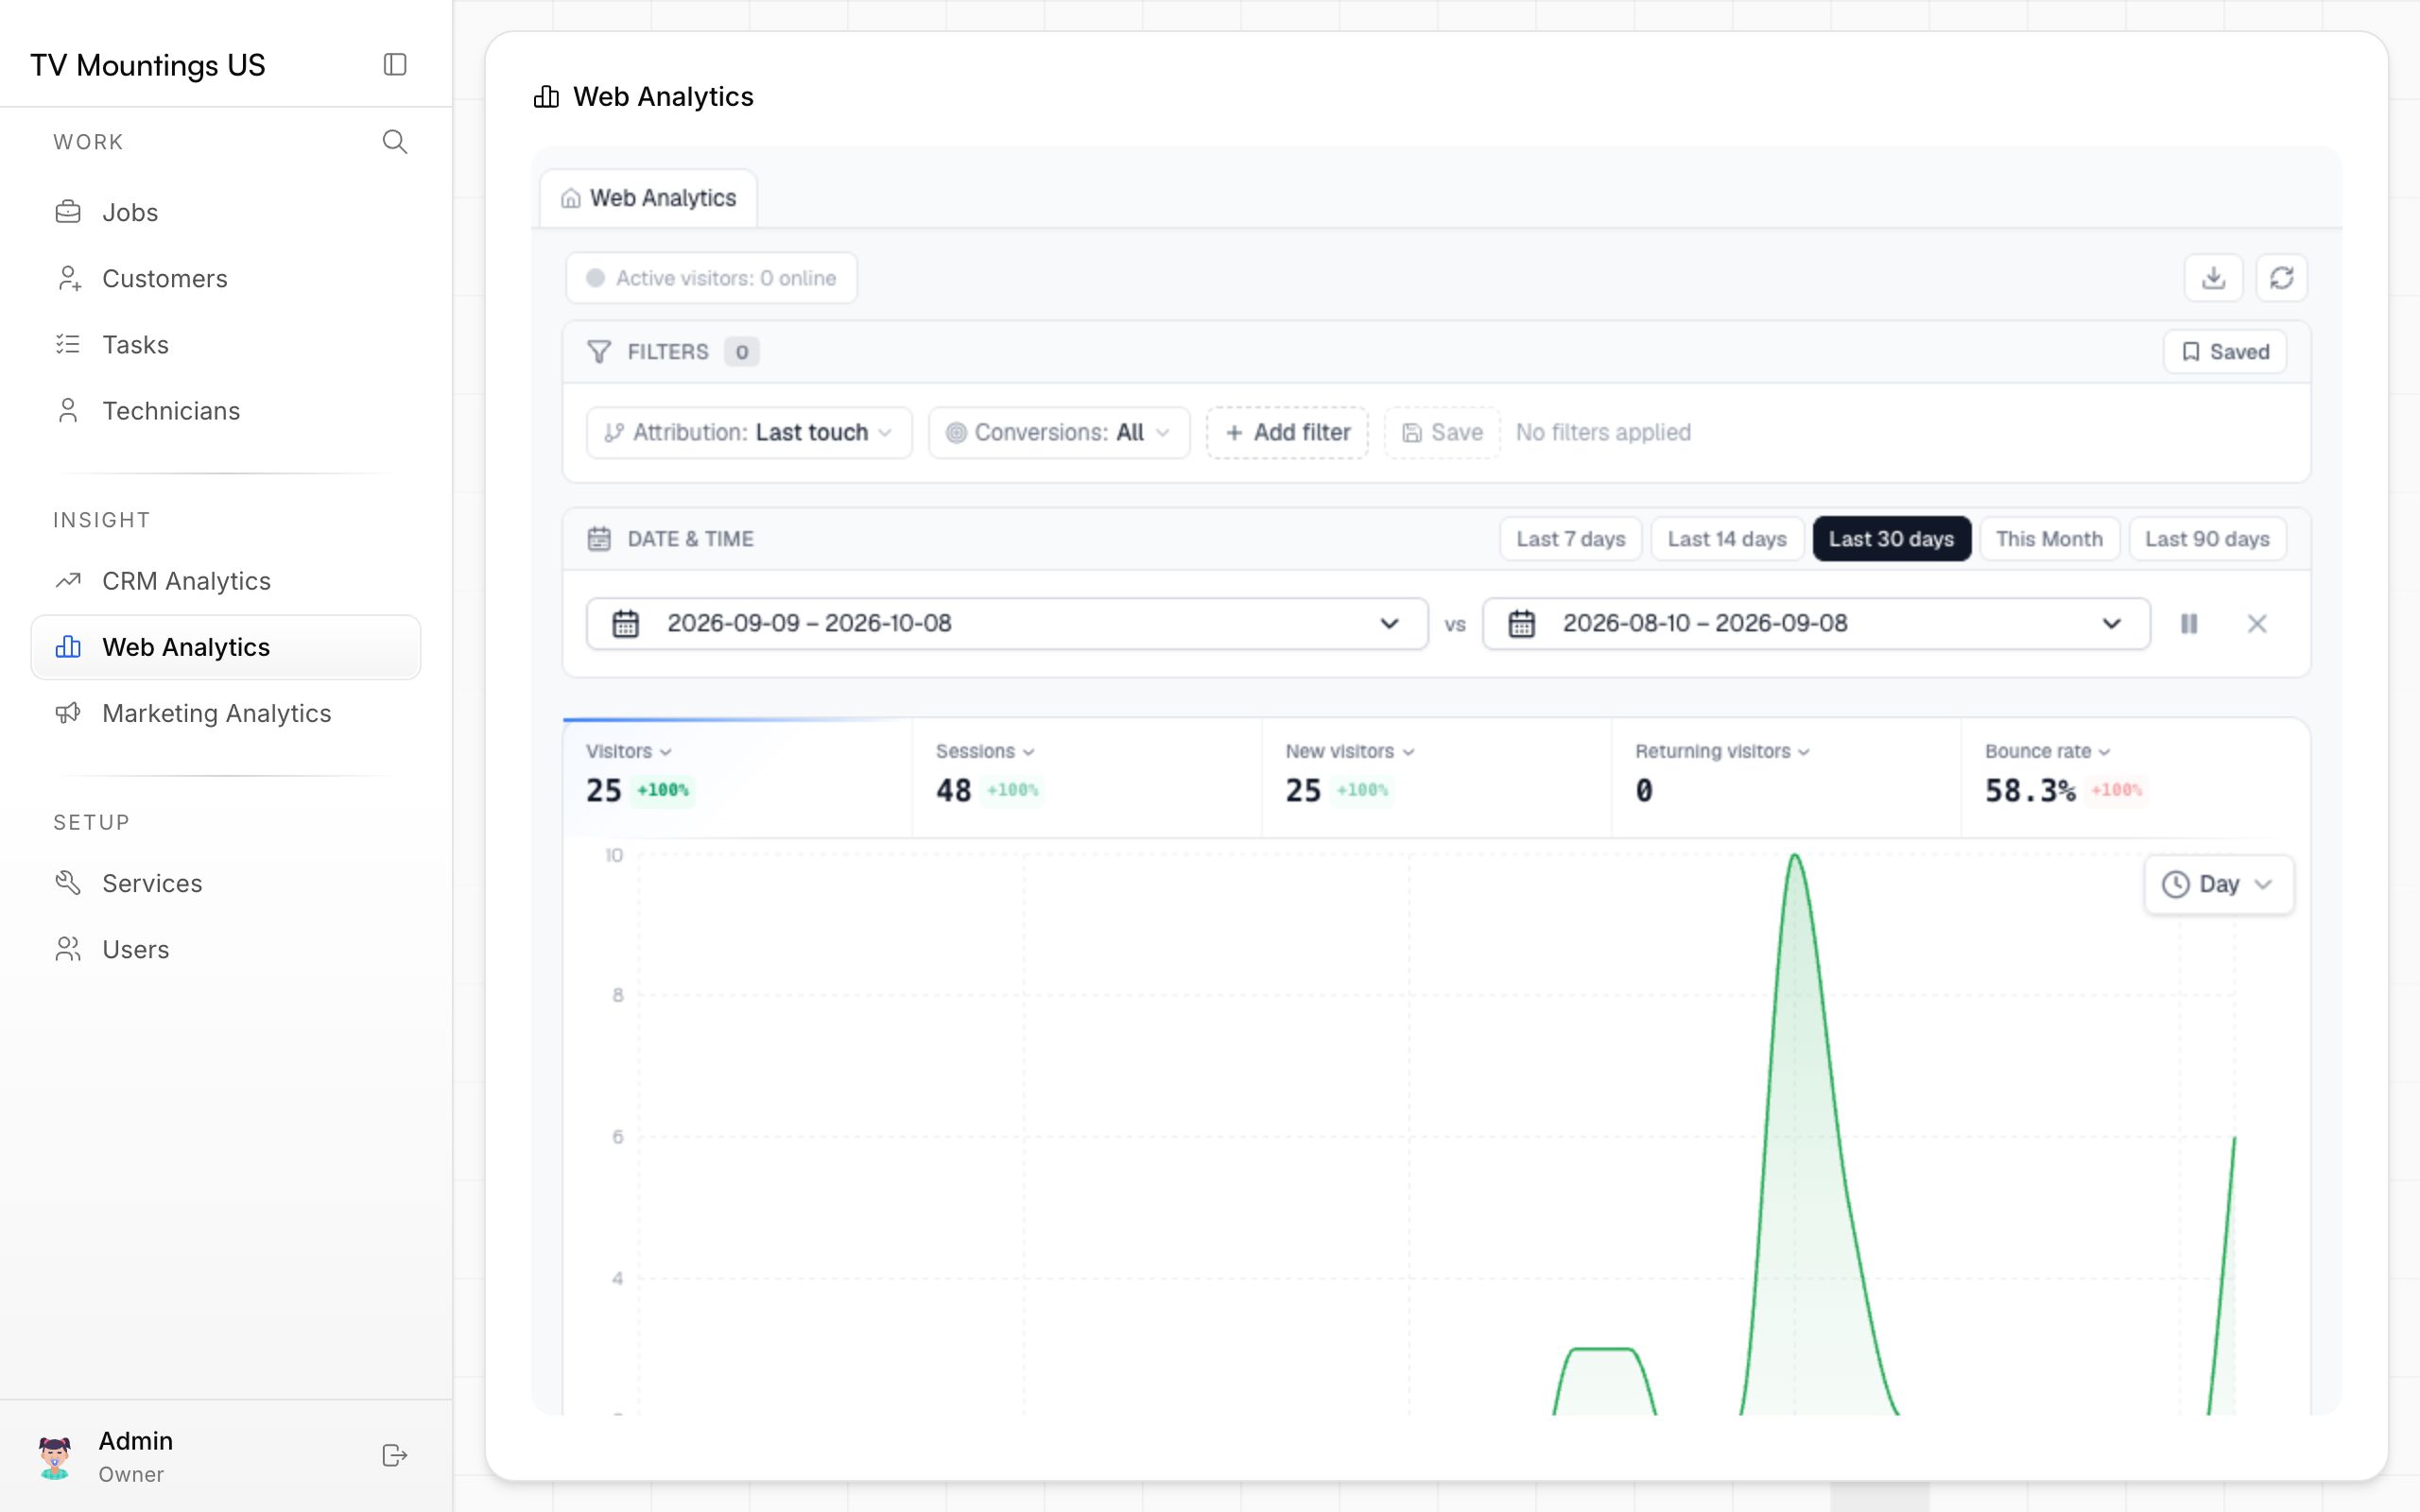Remove comparison date range with X
The image size is (2420, 1512).
tap(2257, 624)
